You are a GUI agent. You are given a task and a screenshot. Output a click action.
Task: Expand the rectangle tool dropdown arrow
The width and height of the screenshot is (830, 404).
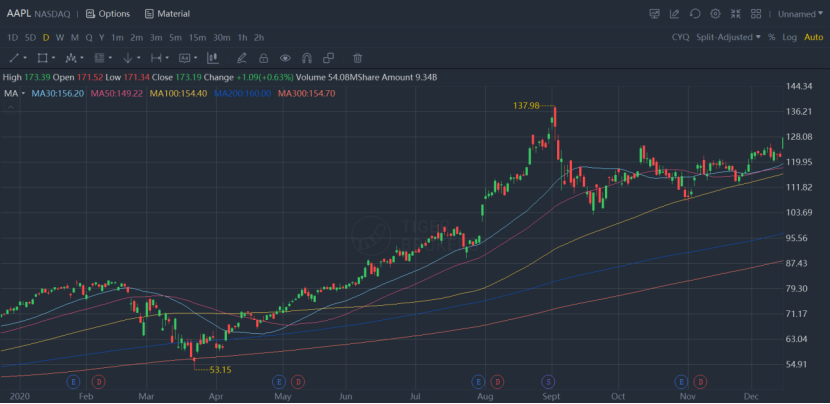click(53, 58)
